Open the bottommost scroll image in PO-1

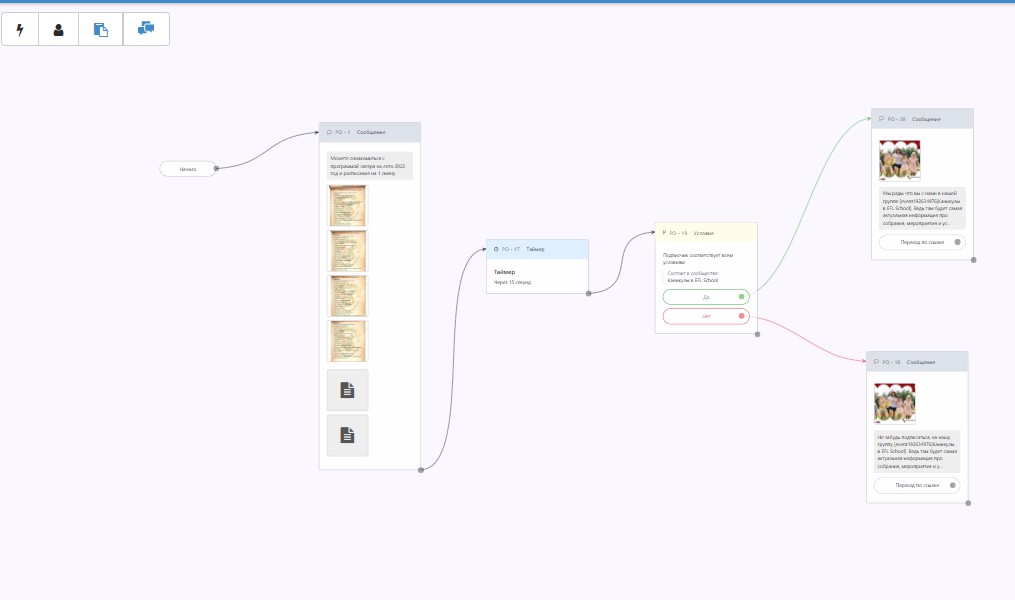(348, 341)
